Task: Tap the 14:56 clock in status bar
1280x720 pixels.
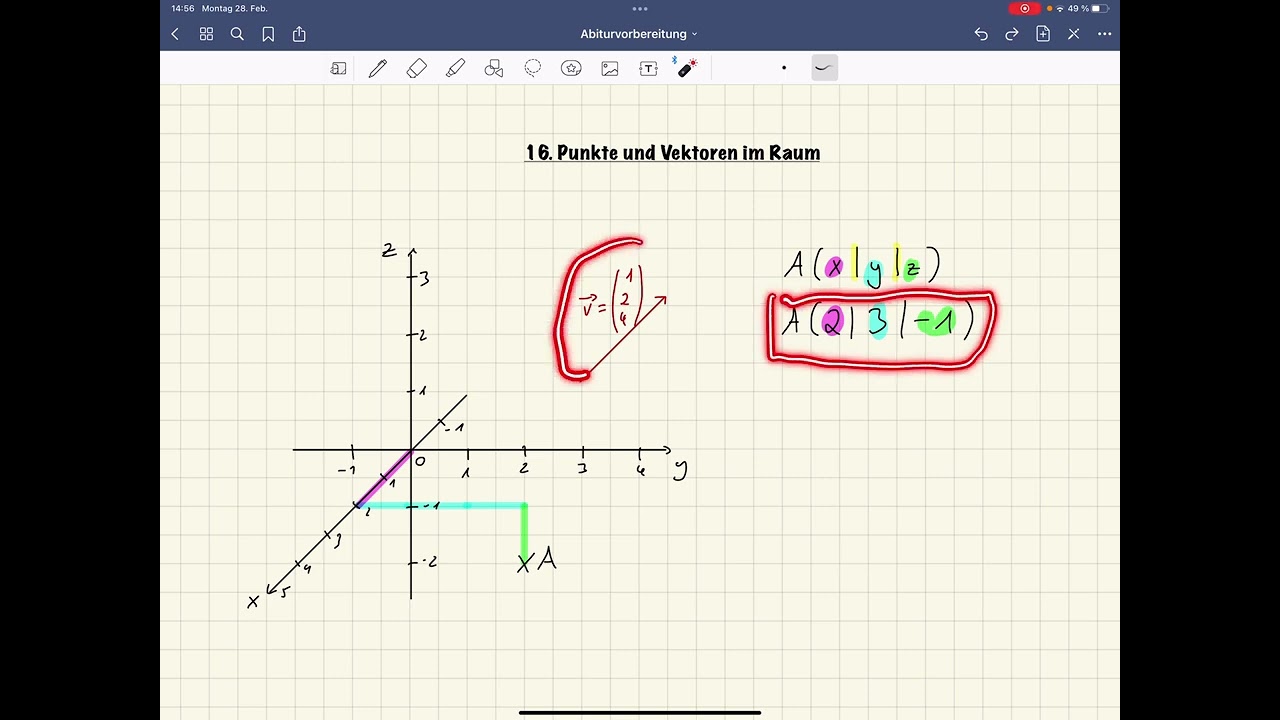Action: coord(182,8)
